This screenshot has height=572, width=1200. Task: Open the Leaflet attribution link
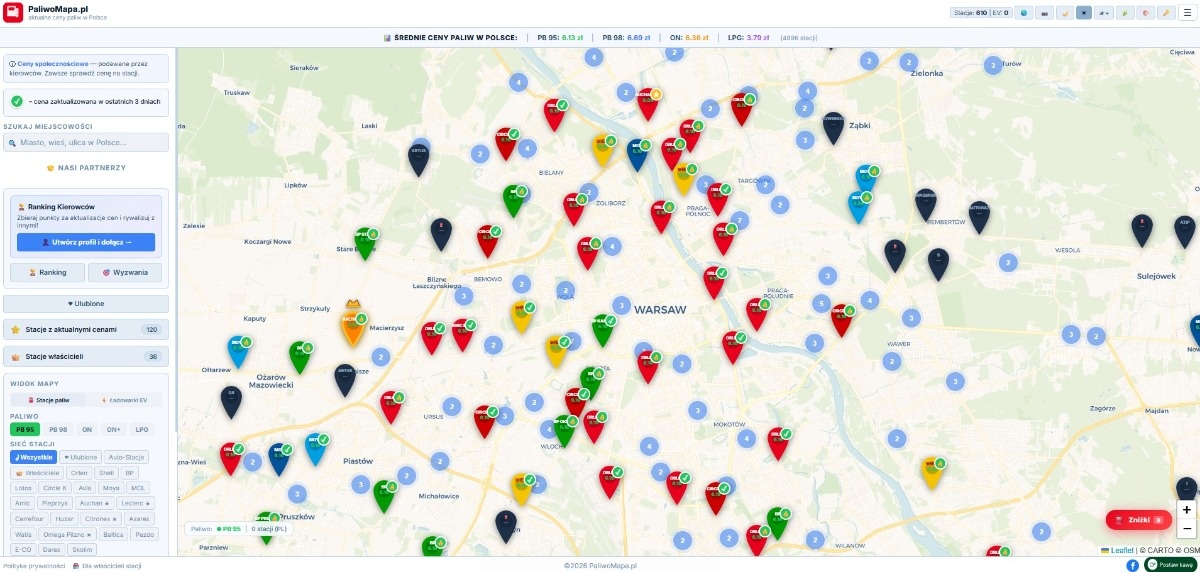coord(1121,550)
